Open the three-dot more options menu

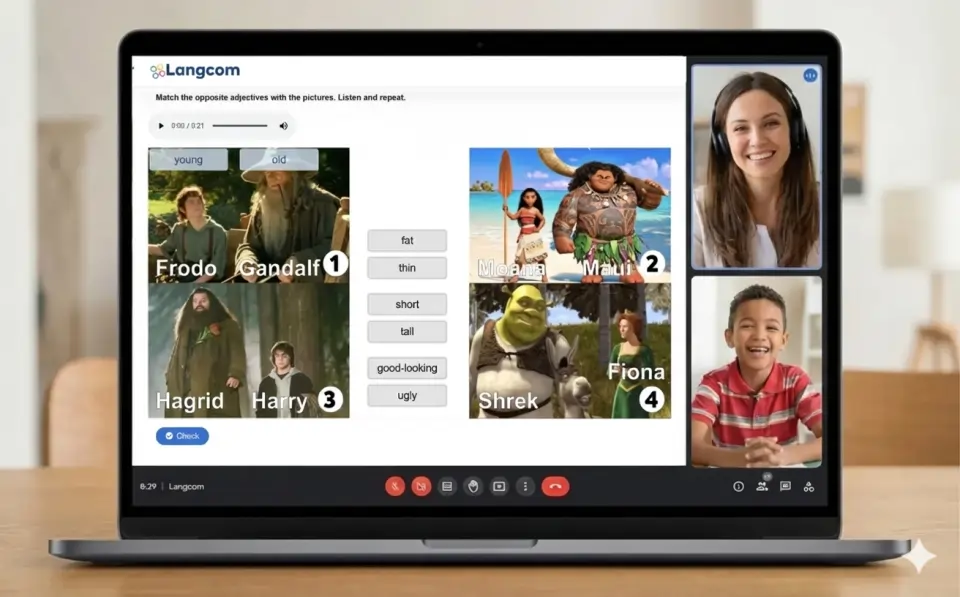click(x=525, y=486)
